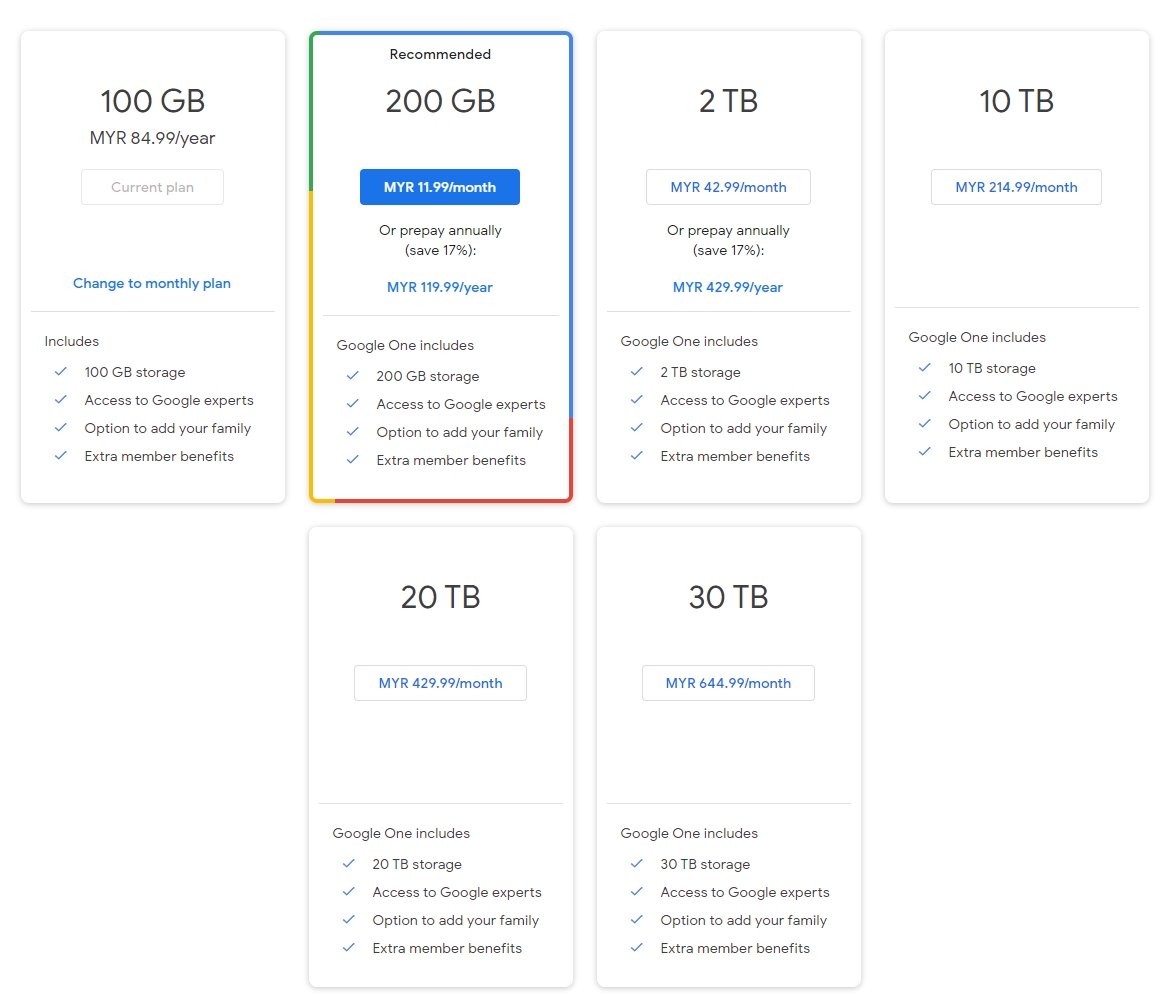The image size is (1176, 1001).
Task: Click the Recommended label on 200 GB card
Action: 440,54
